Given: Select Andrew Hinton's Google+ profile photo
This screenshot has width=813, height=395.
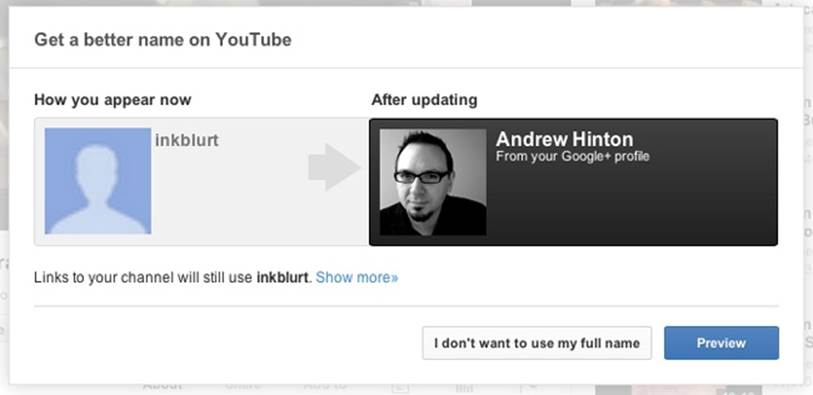Looking at the screenshot, I should coord(433,182).
